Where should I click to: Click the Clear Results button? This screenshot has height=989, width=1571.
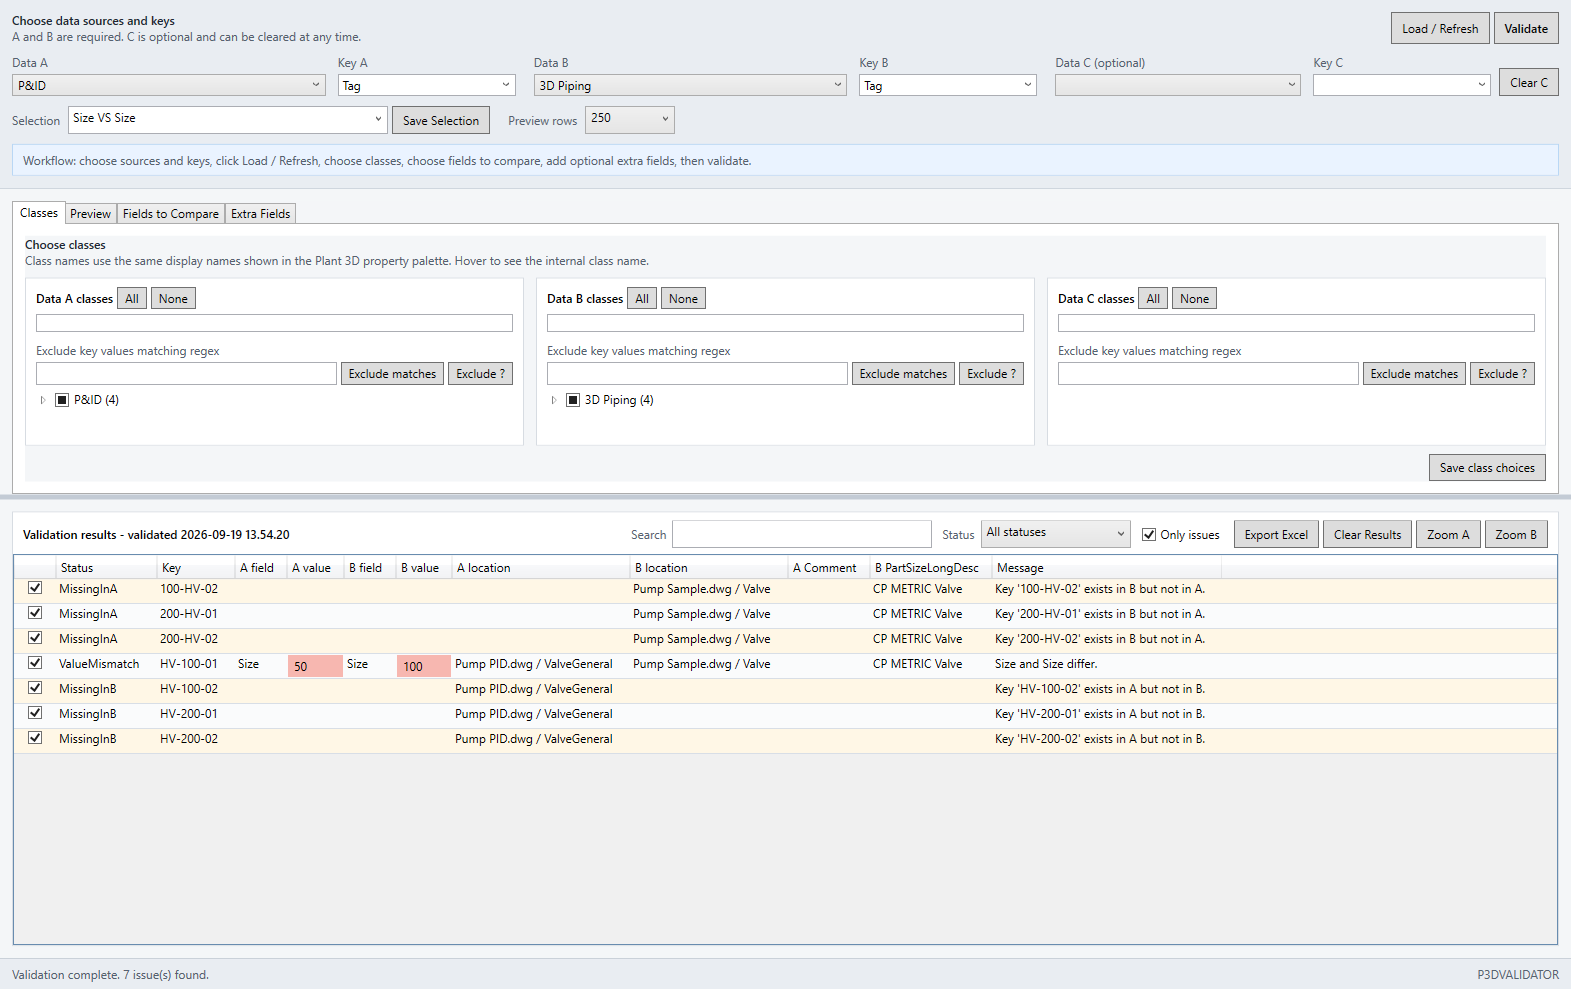coord(1367,534)
